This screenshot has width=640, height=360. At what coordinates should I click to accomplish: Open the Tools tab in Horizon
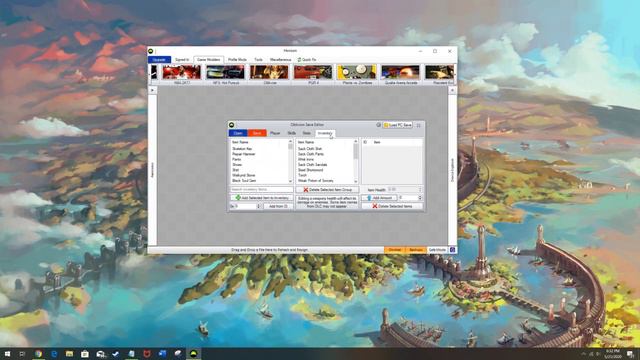coord(258,60)
